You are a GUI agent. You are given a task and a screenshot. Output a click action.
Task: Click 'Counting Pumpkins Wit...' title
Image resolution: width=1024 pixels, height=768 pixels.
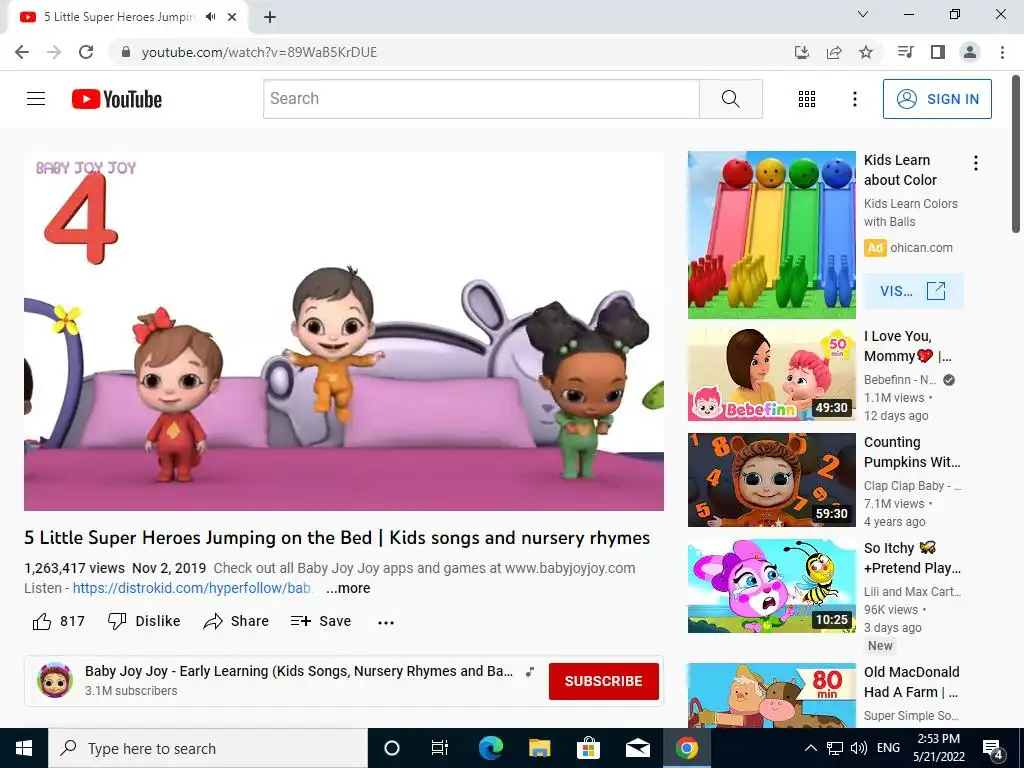pos(912,452)
